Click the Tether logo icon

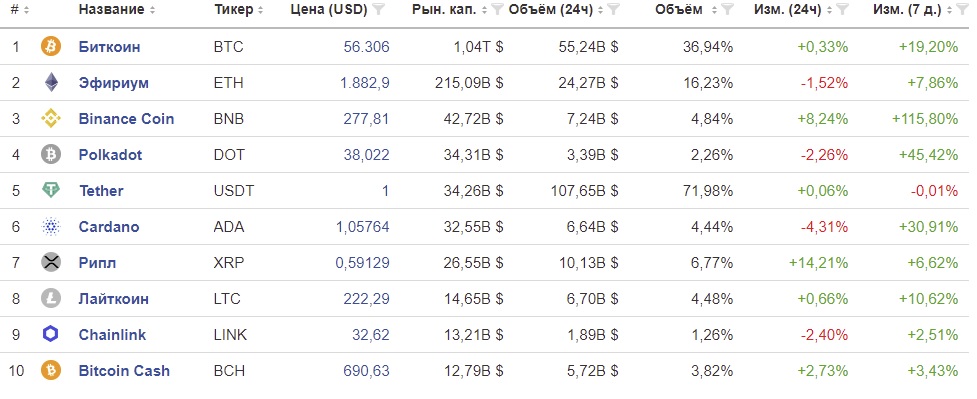[x=51, y=190]
